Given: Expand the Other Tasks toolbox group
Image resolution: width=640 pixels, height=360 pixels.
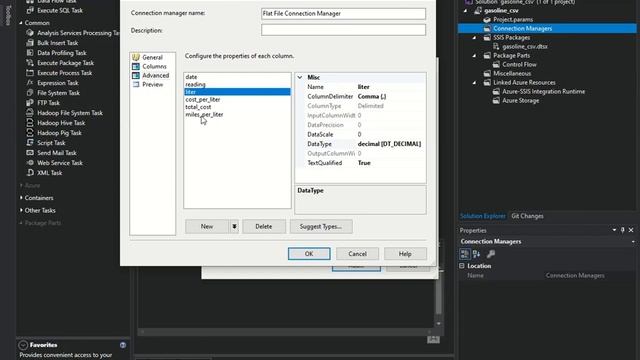Looking at the screenshot, I should click(21, 210).
